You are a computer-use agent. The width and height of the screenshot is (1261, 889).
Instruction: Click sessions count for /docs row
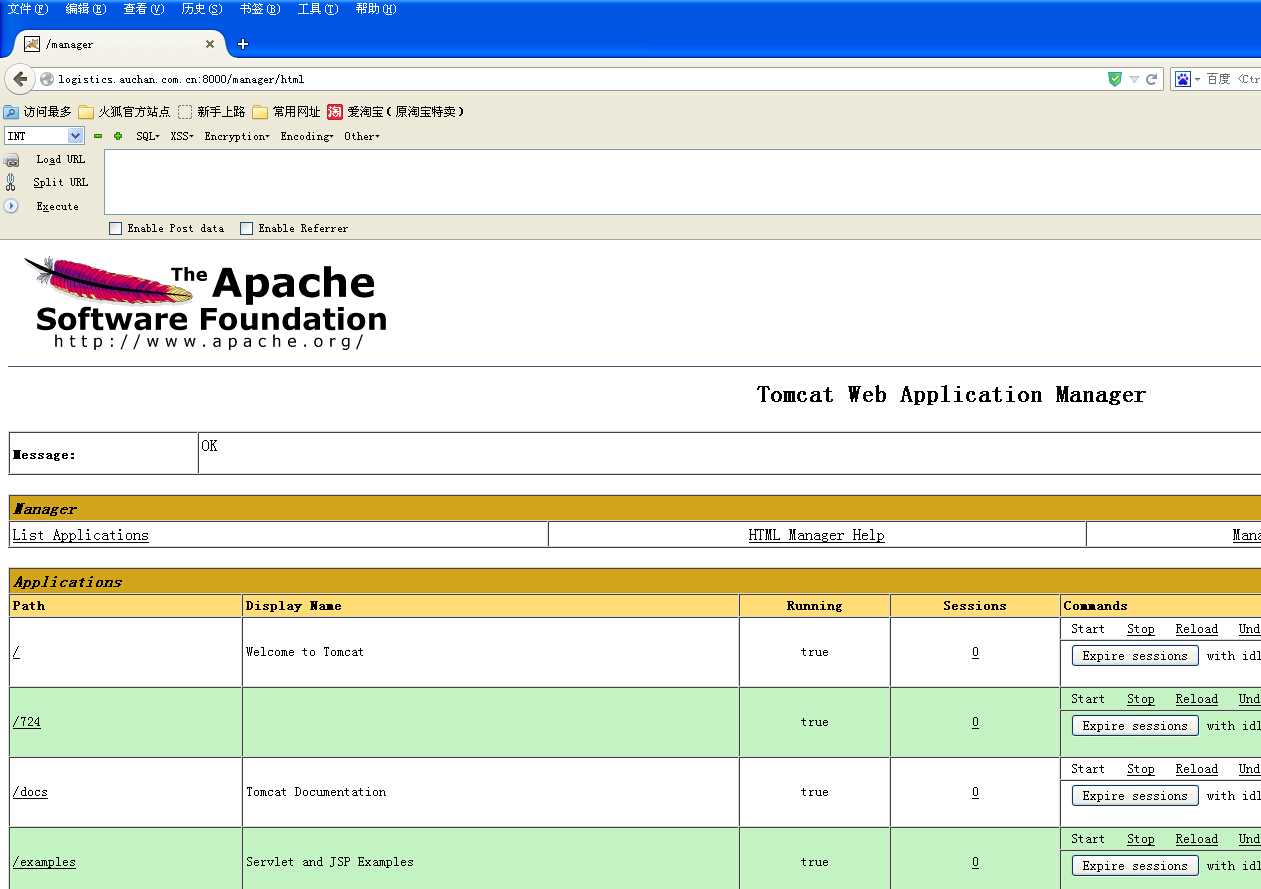click(x=975, y=792)
